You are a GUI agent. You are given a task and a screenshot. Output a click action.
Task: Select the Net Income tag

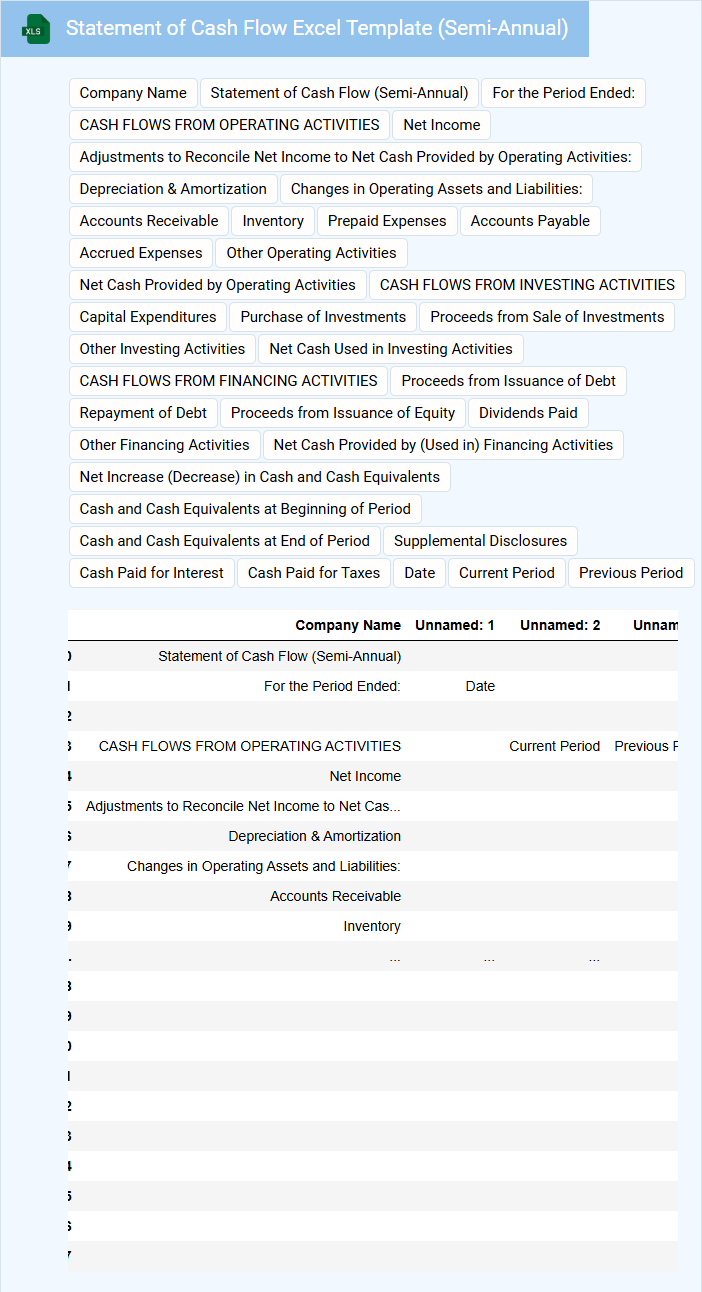(442, 125)
